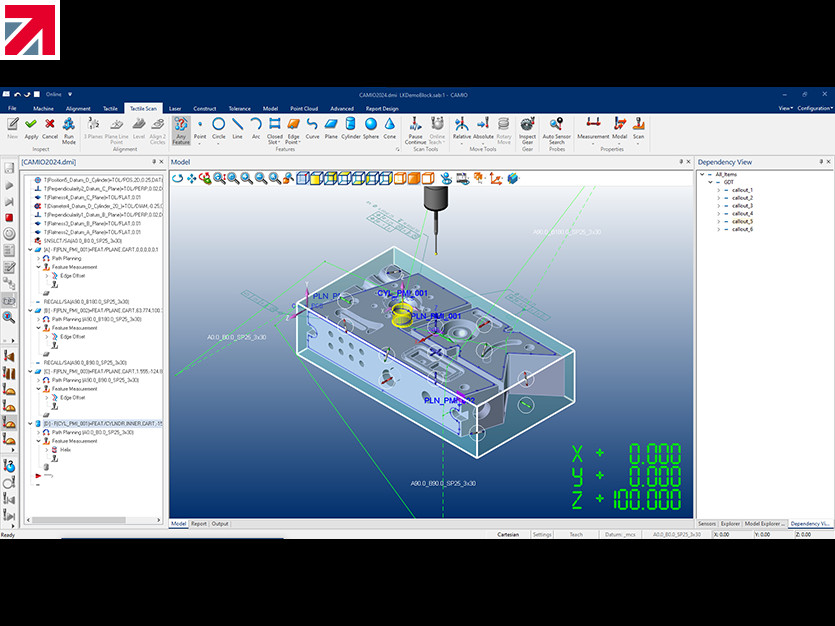
Task: Click the solid orange cube view icon
Action: [414, 178]
